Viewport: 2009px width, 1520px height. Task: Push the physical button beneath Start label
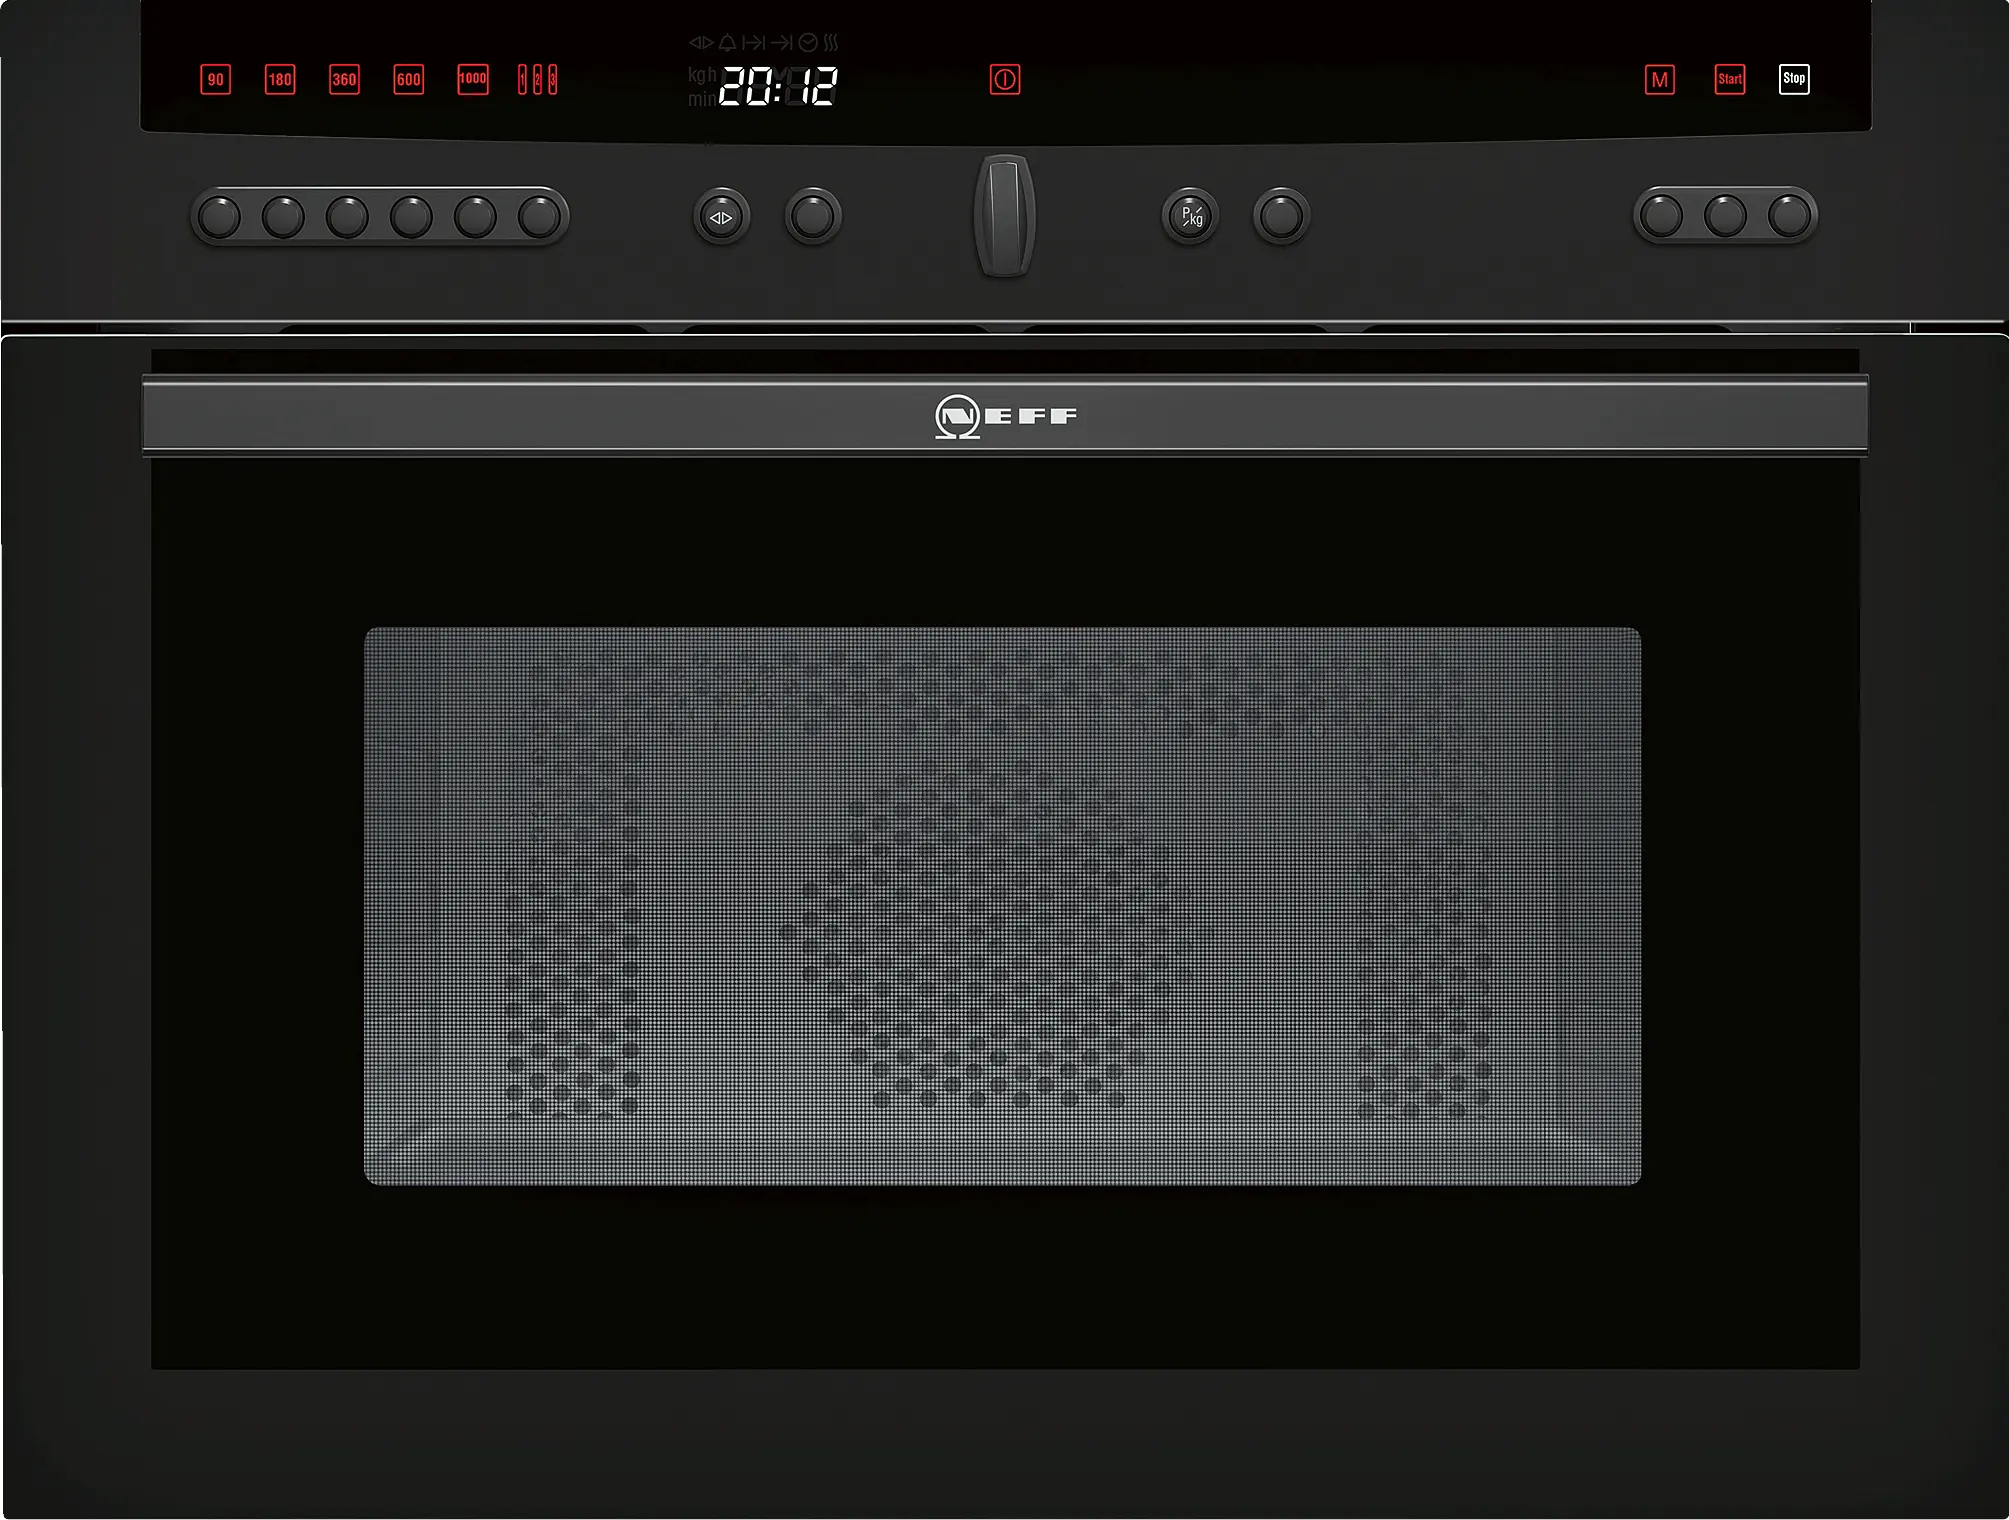click(x=1725, y=216)
